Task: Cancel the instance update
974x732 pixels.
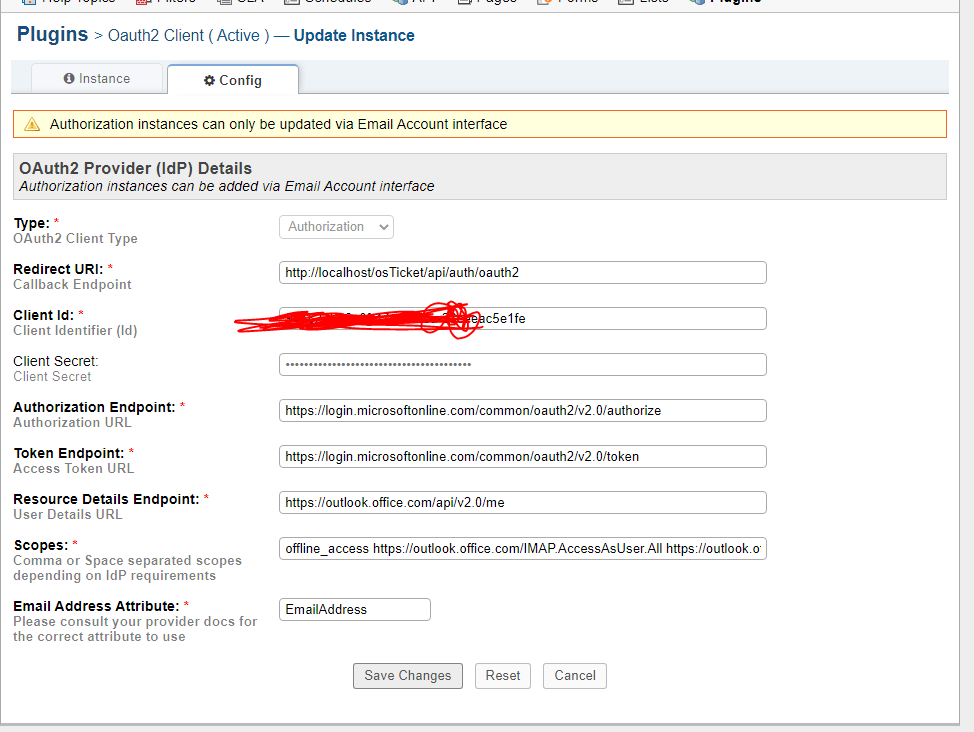Action: 575,676
